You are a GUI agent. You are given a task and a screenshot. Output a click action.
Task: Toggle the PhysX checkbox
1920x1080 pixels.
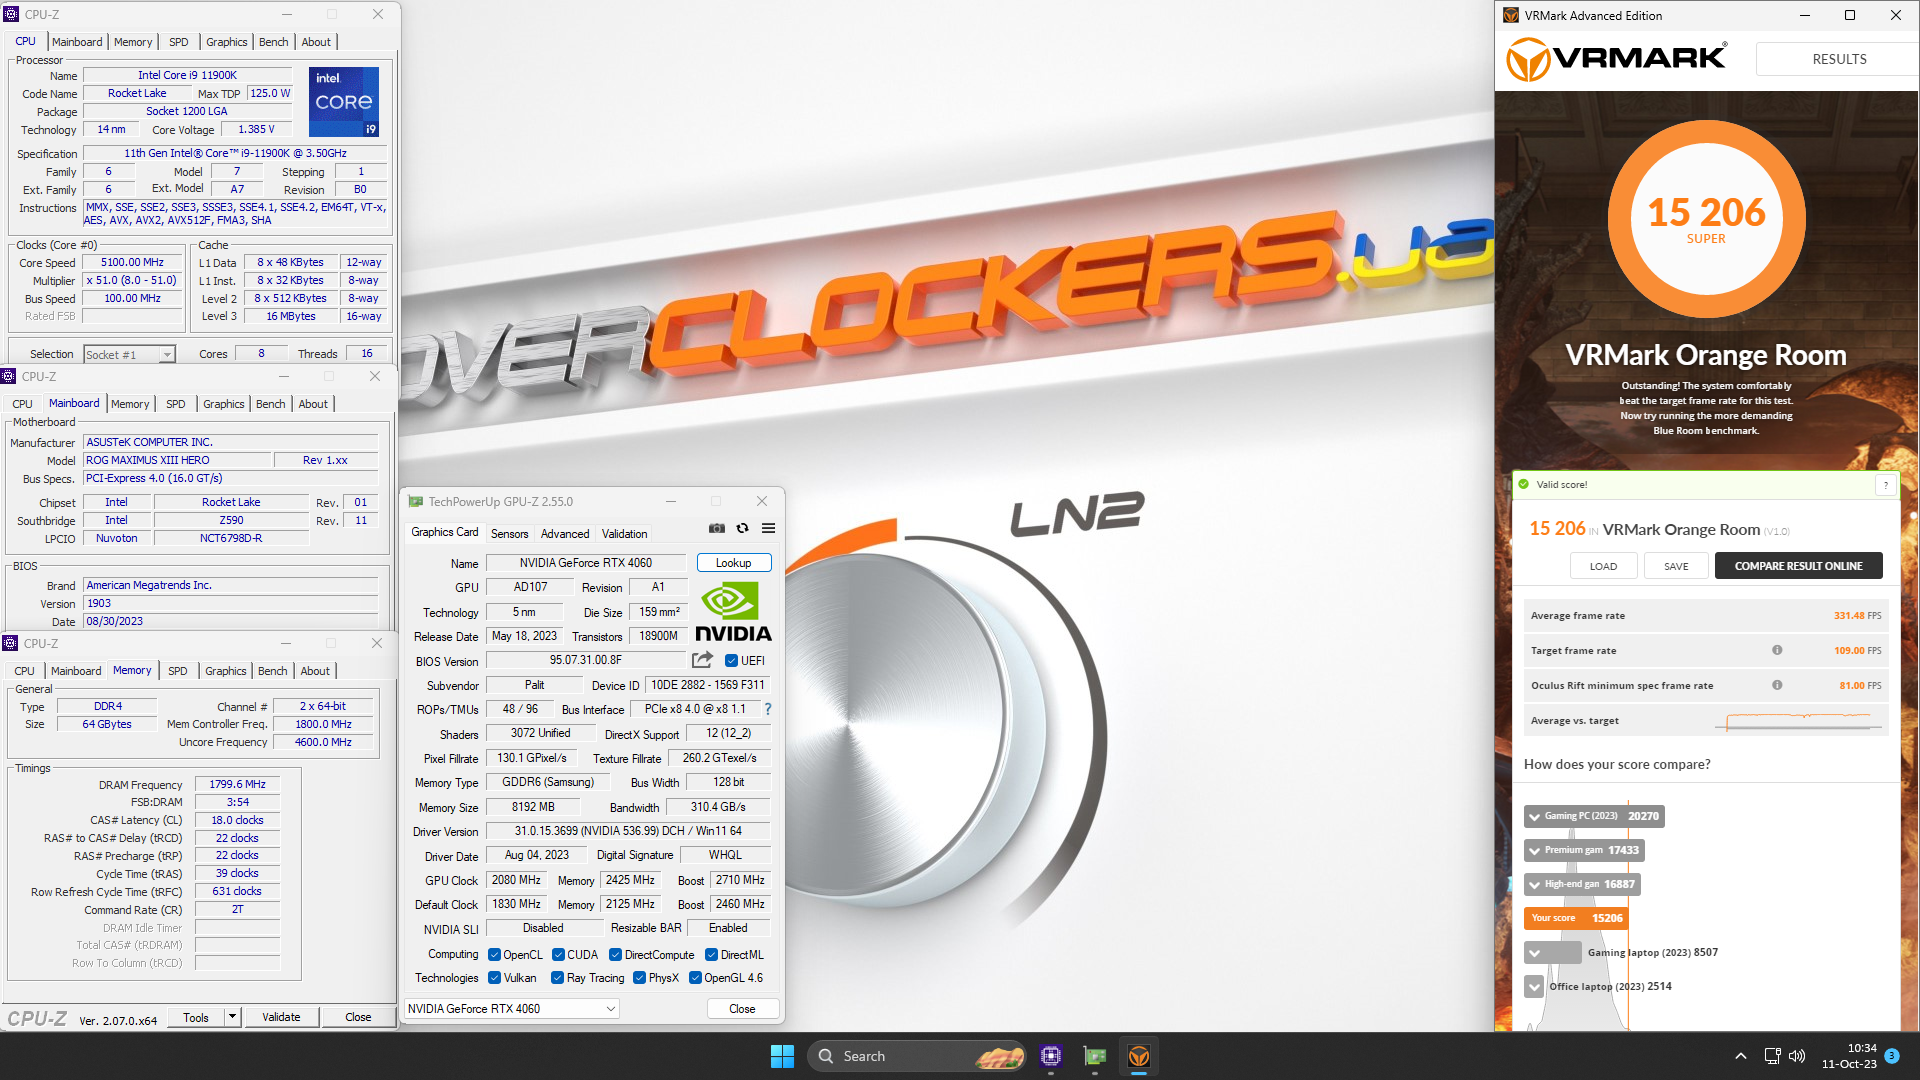coord(639,978)
